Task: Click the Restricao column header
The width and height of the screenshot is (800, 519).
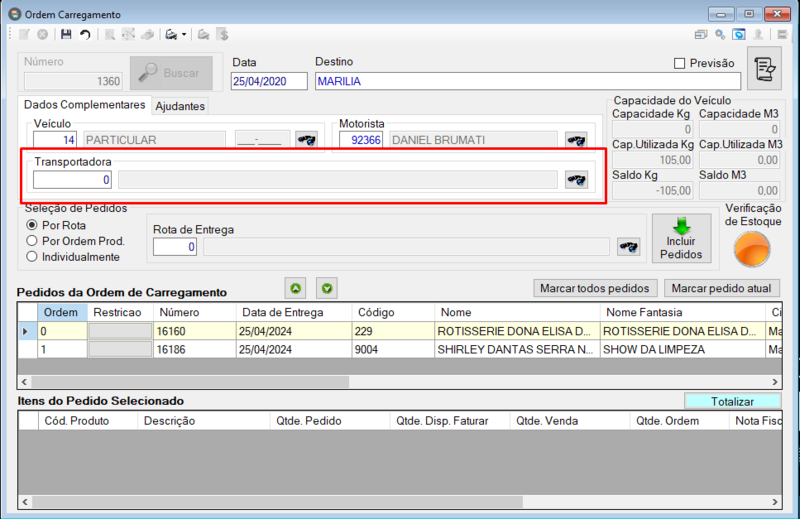Action: coord(120,312)
